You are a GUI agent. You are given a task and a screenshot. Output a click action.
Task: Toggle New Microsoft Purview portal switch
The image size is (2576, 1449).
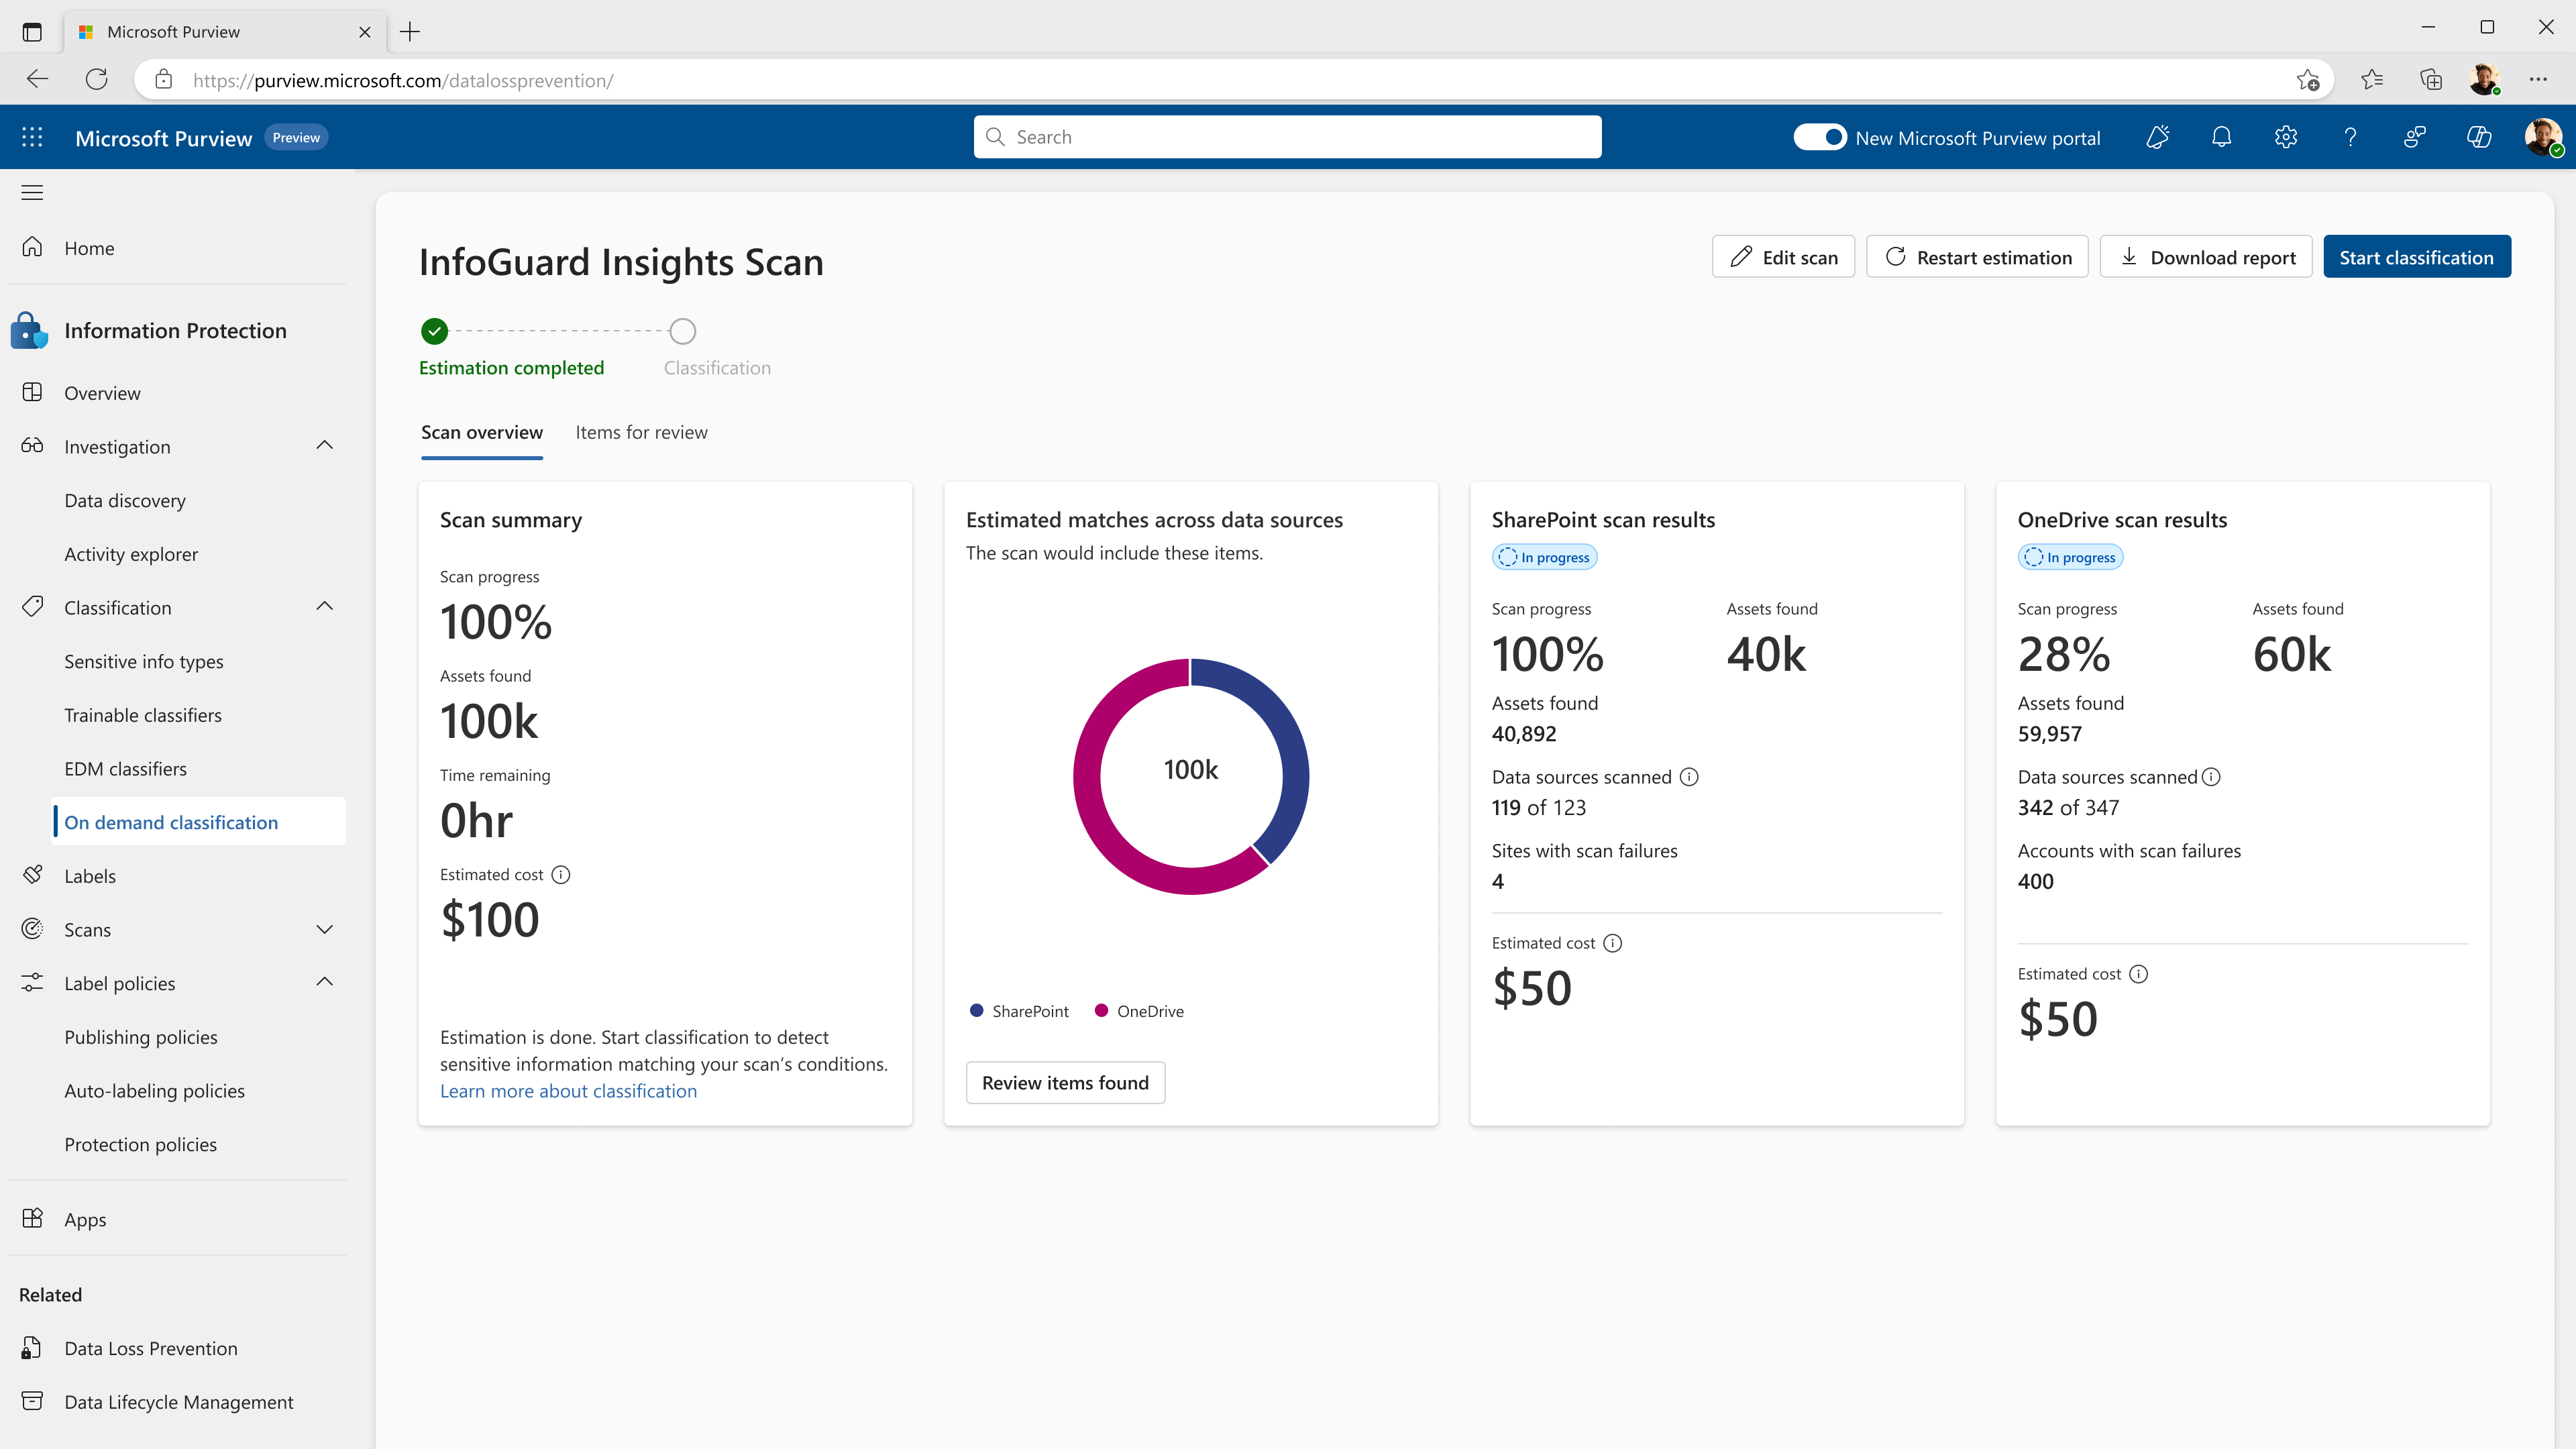(1820, 137)
